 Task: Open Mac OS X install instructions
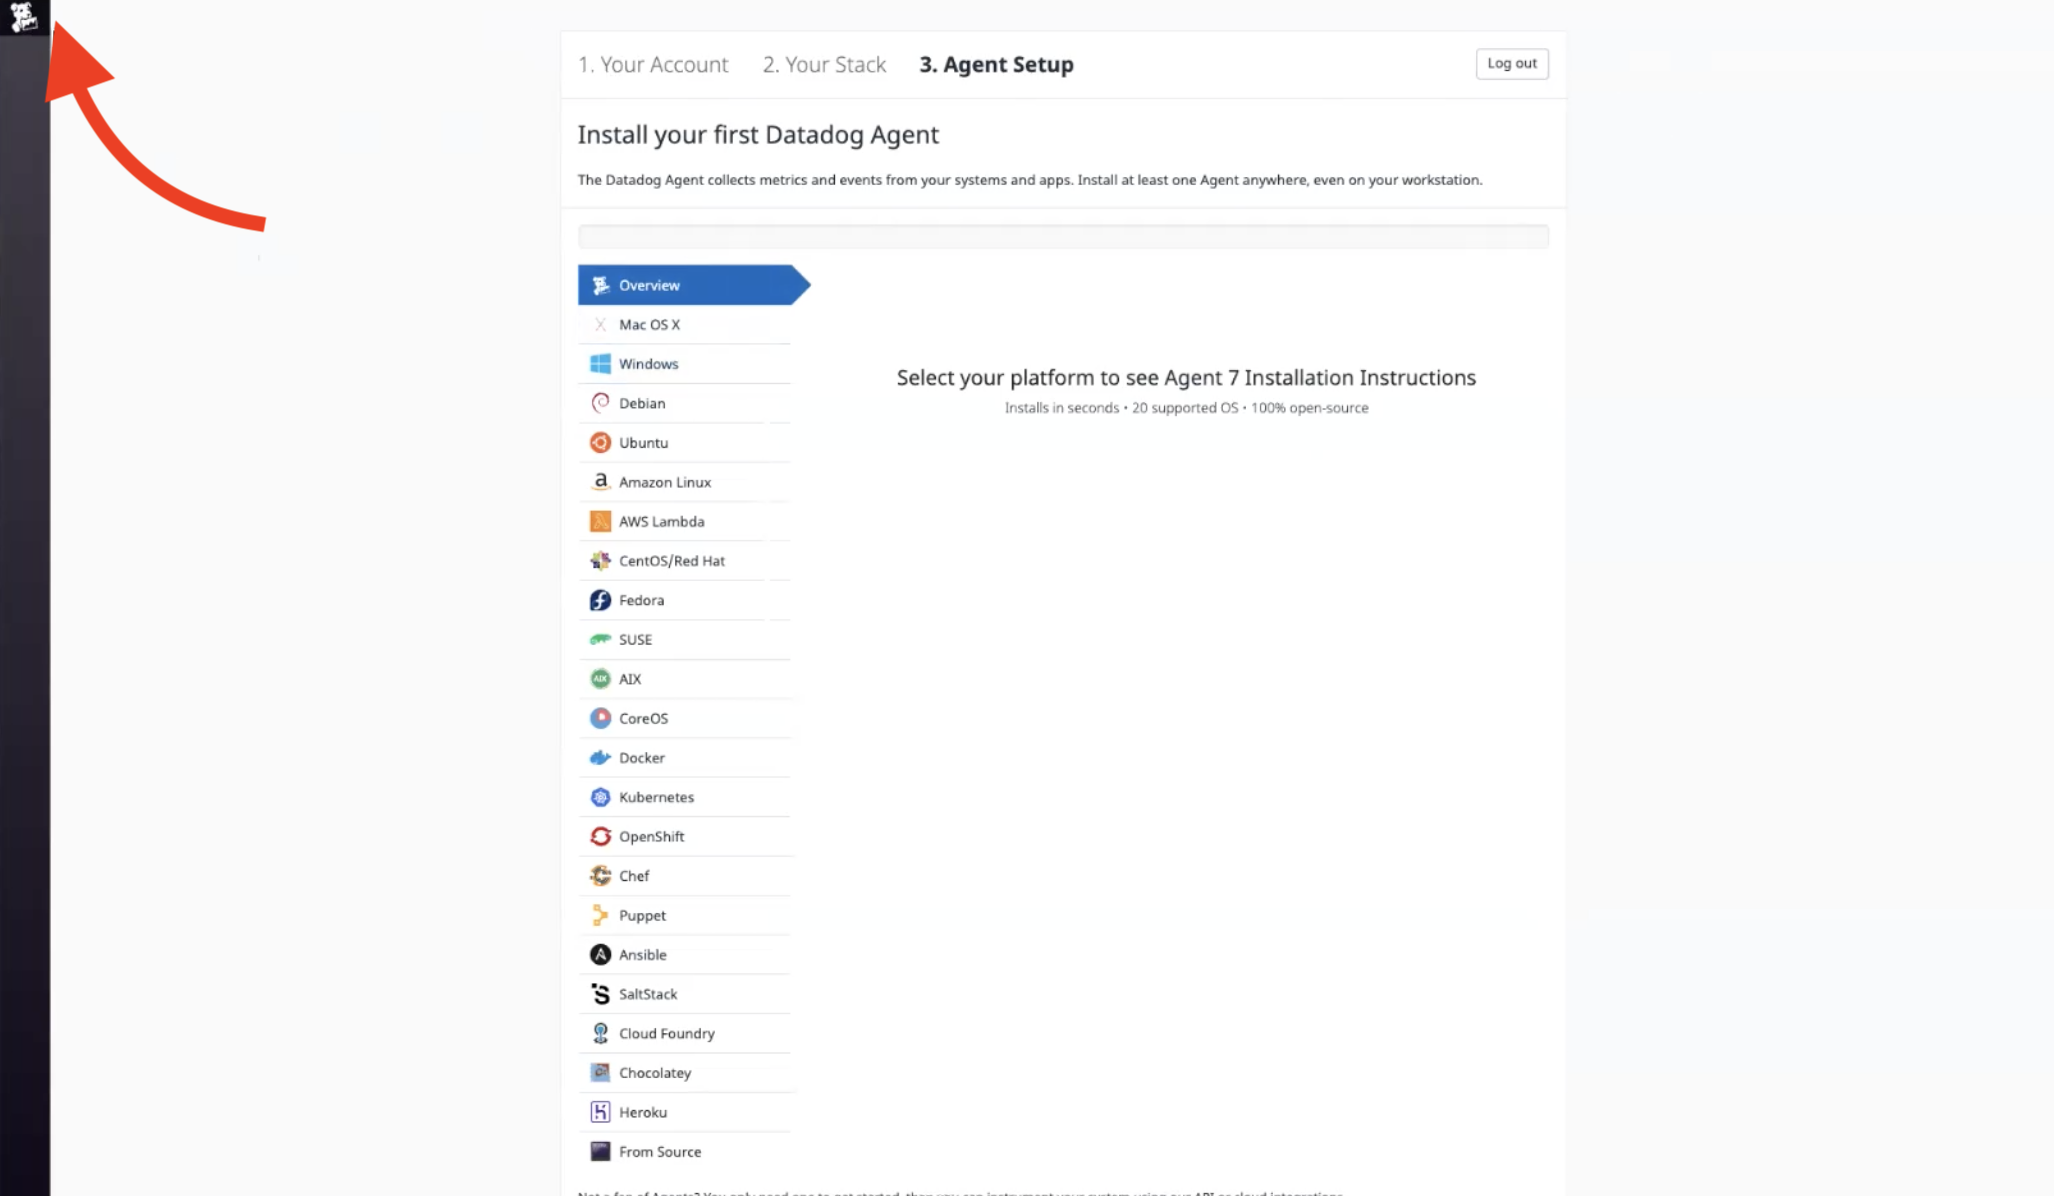coord(649,325)
